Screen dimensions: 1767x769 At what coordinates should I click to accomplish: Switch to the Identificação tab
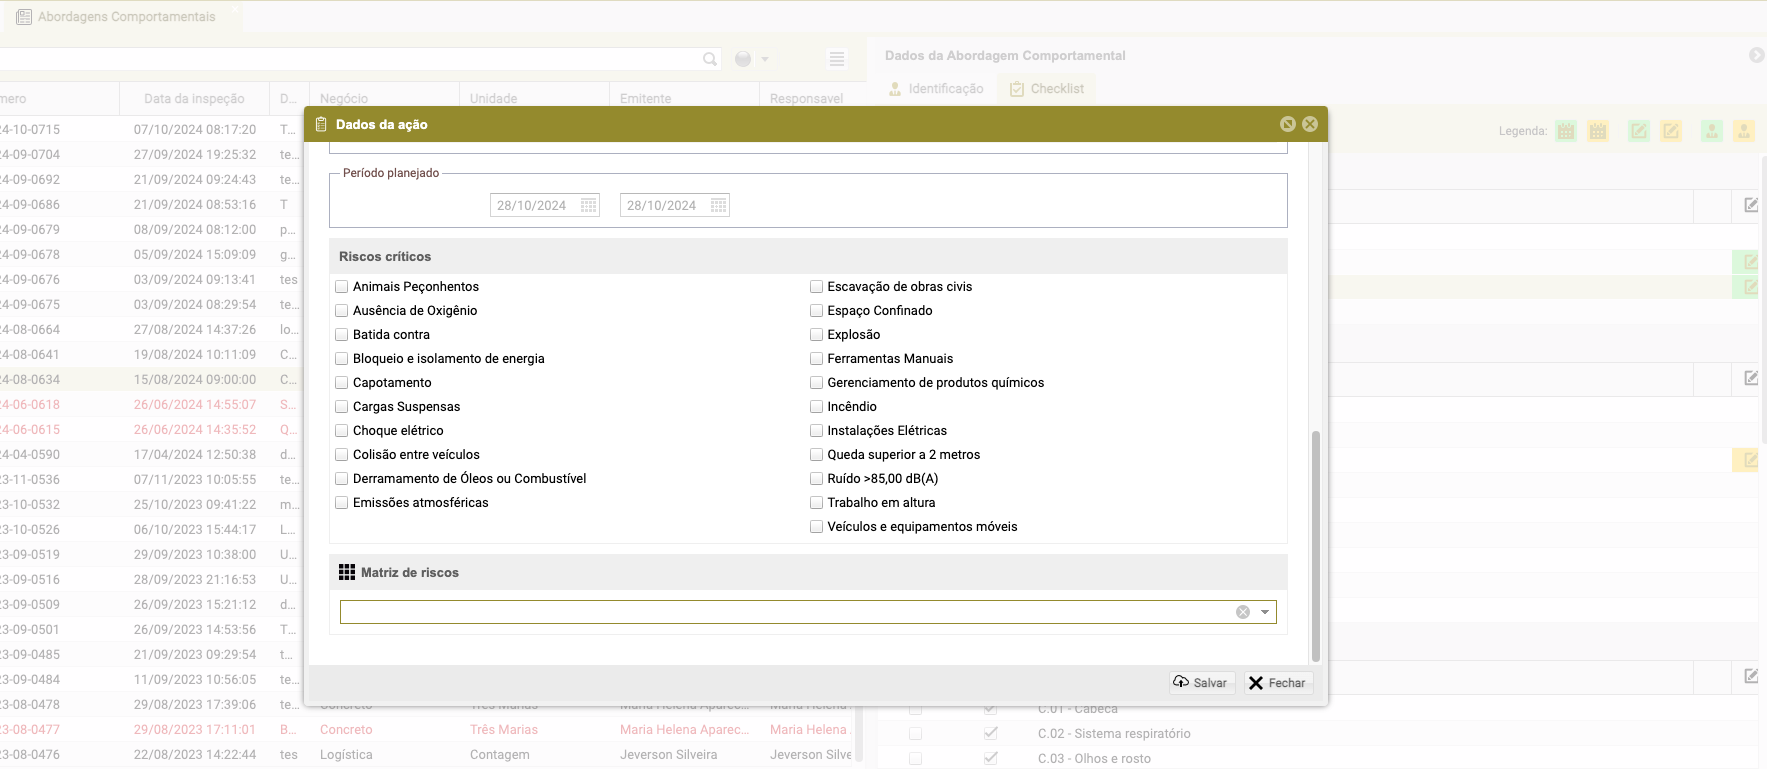936,89
